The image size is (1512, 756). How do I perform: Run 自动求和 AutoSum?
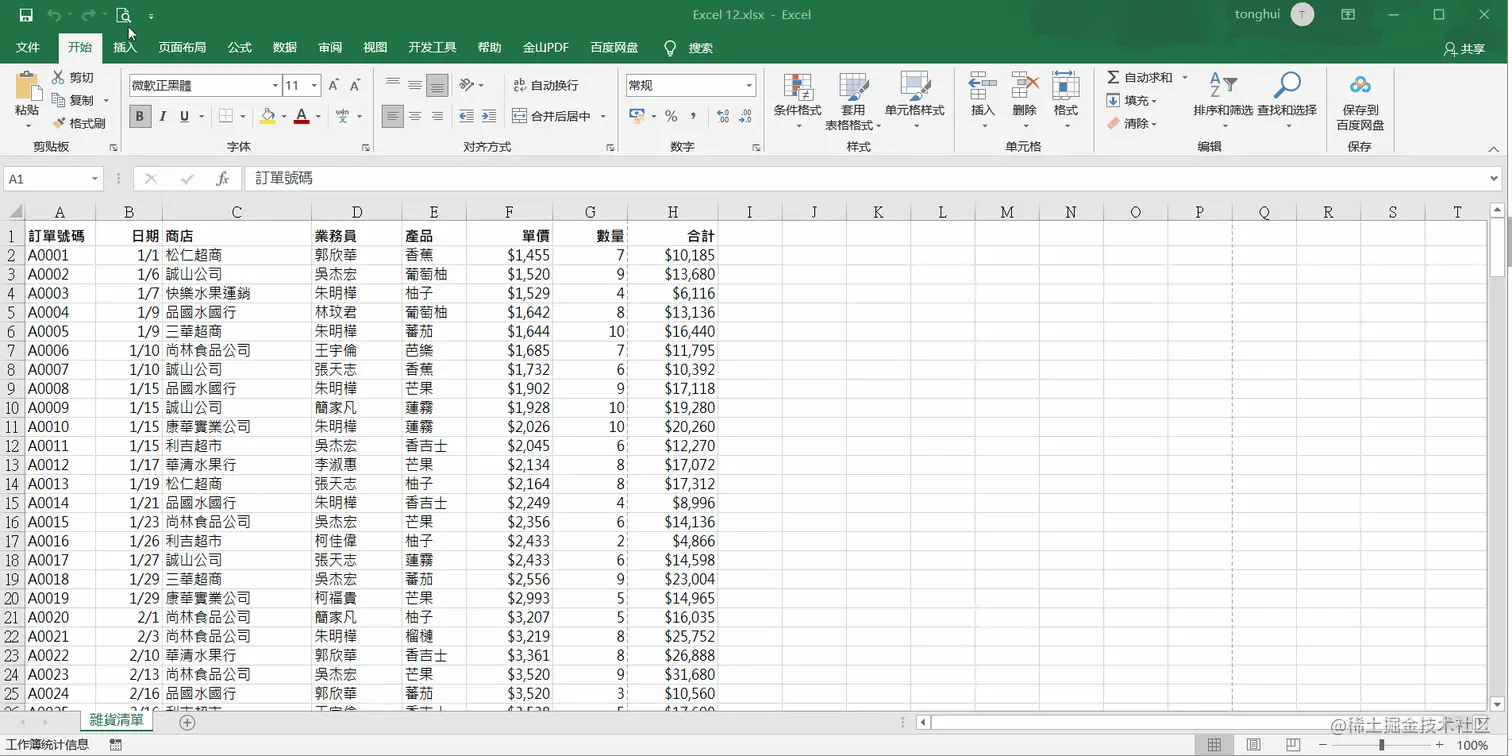(x=1139, y=77)
